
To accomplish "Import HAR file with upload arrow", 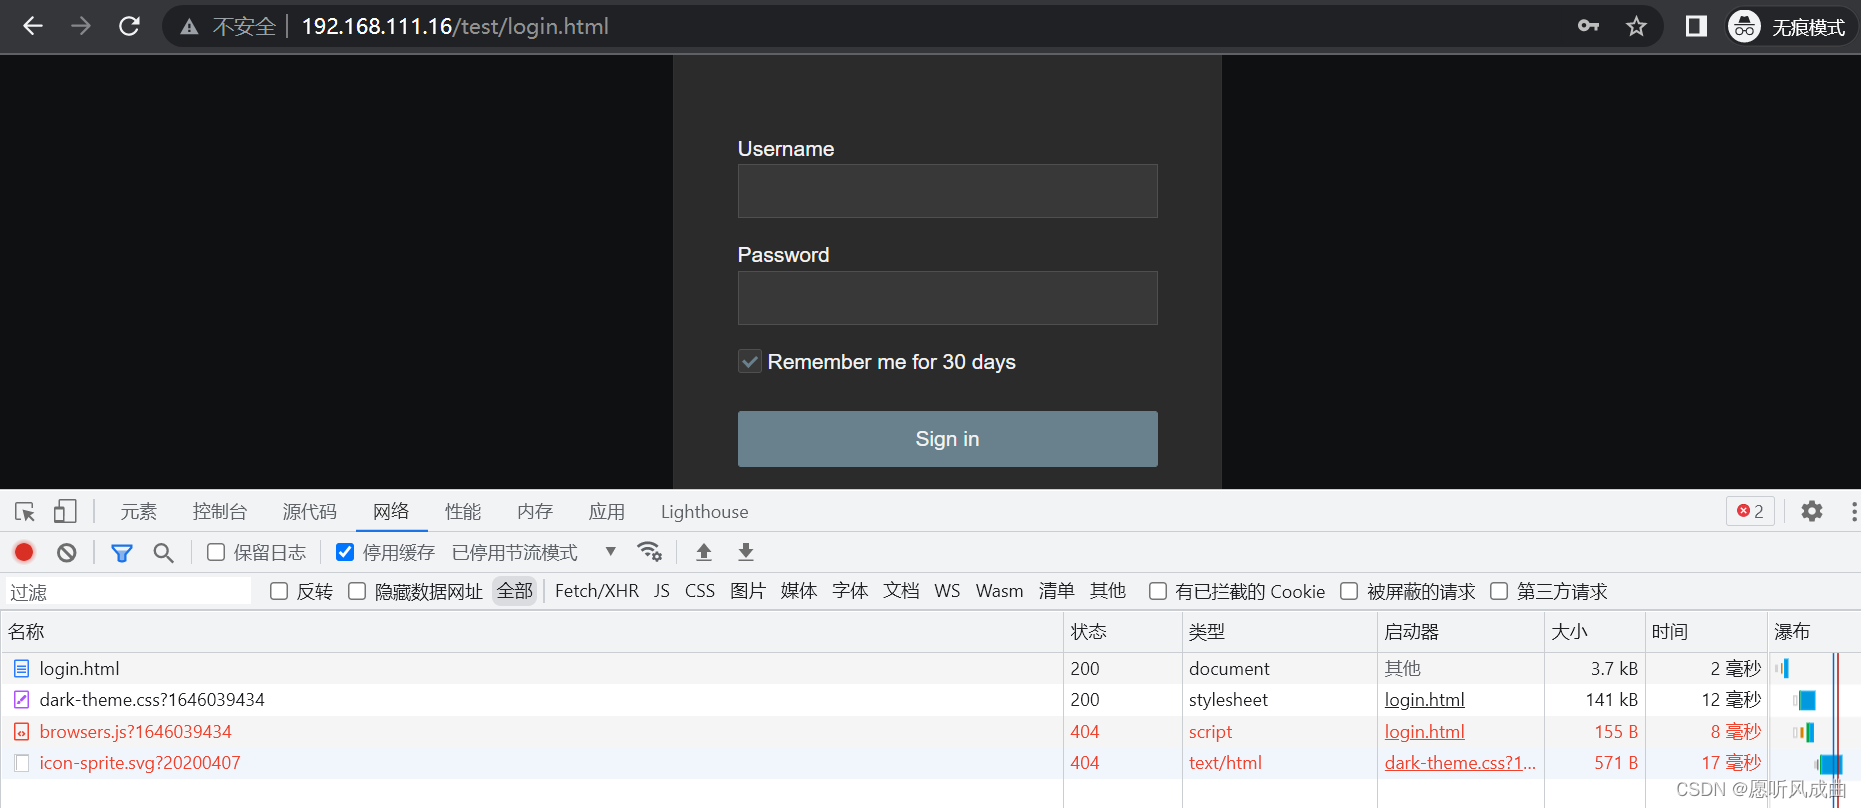I will tap(704, 552).
